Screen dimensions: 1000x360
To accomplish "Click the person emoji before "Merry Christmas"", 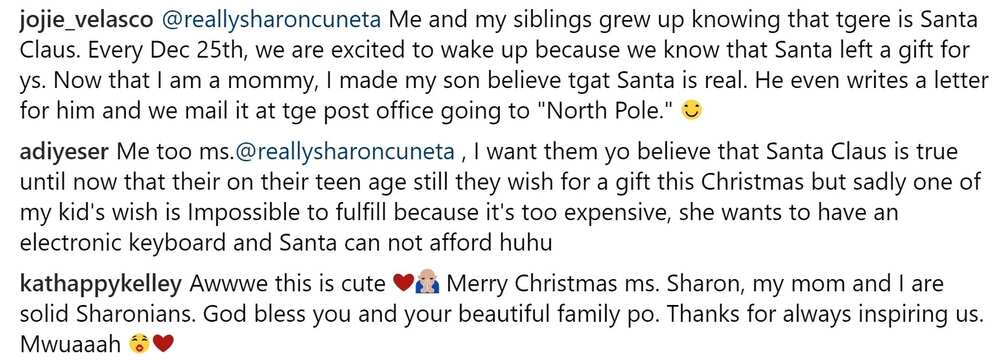I will 426,285.
